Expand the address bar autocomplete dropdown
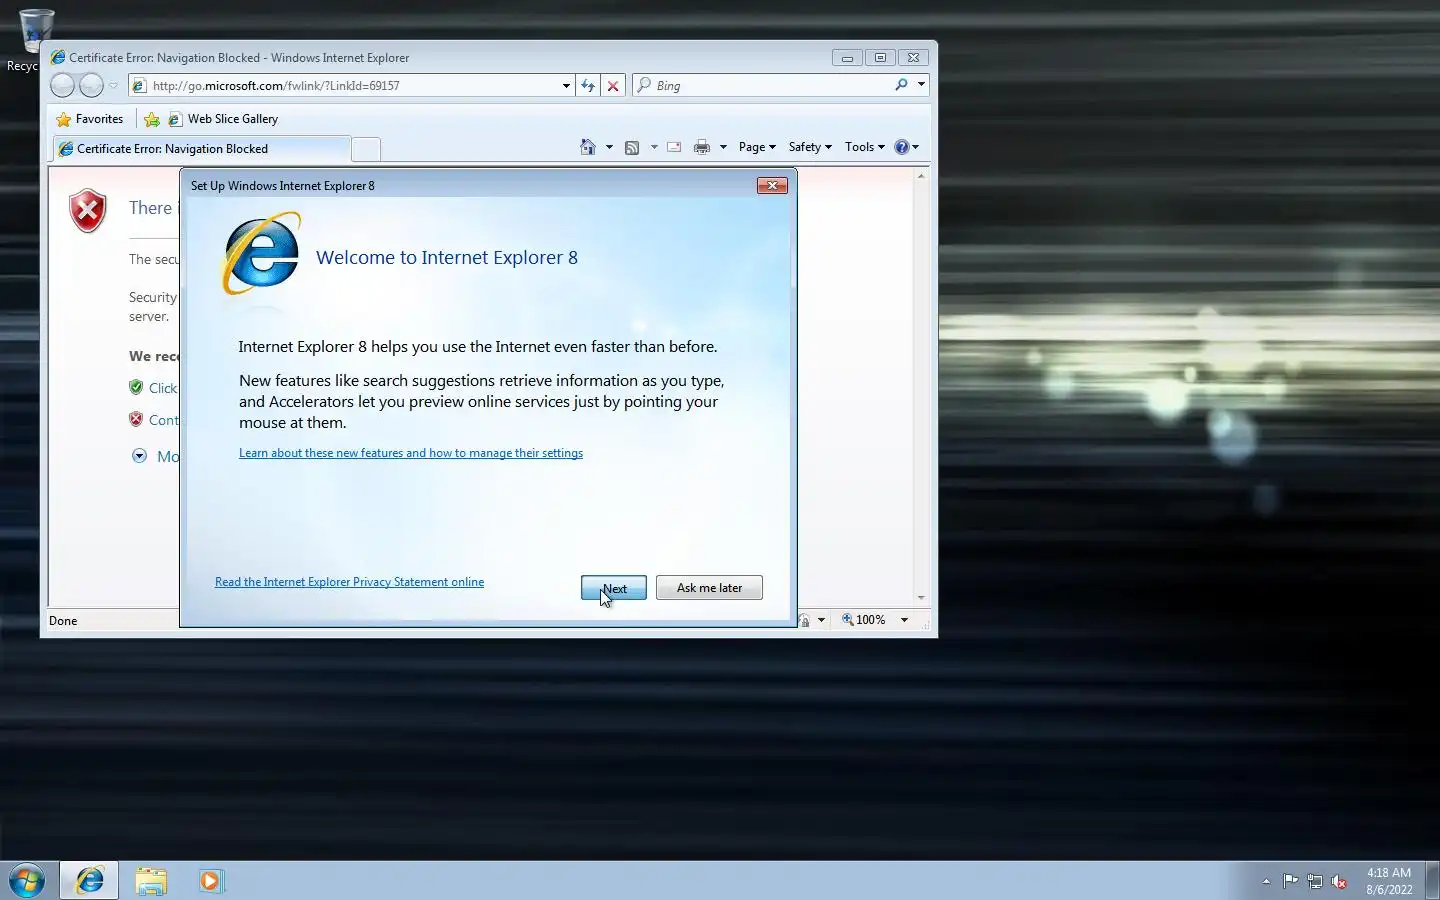The image size is (1440, 900). tap(566, 86)
